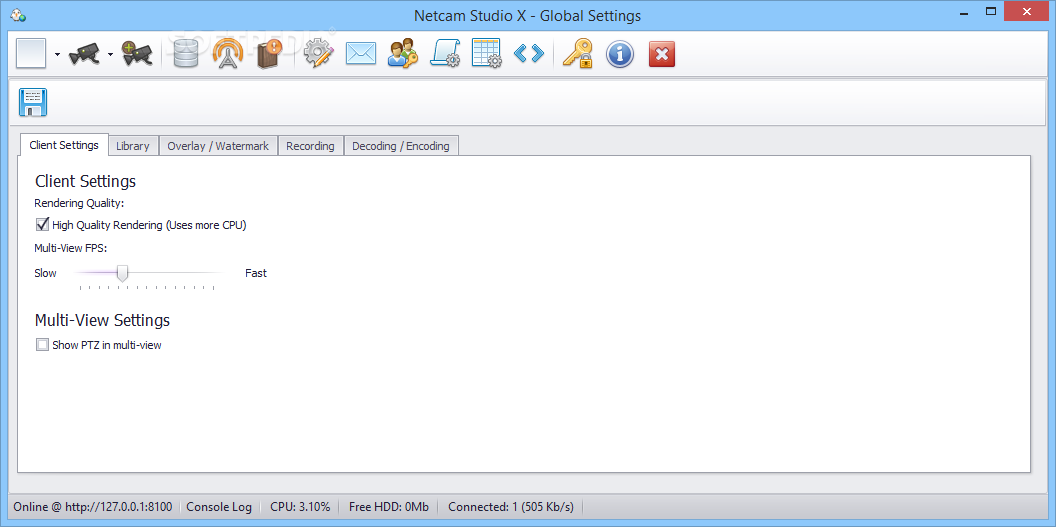Viewport: 1056px width, 527px height.
Task: Switch to the Client Settings tab
Action: pos(64,145)
